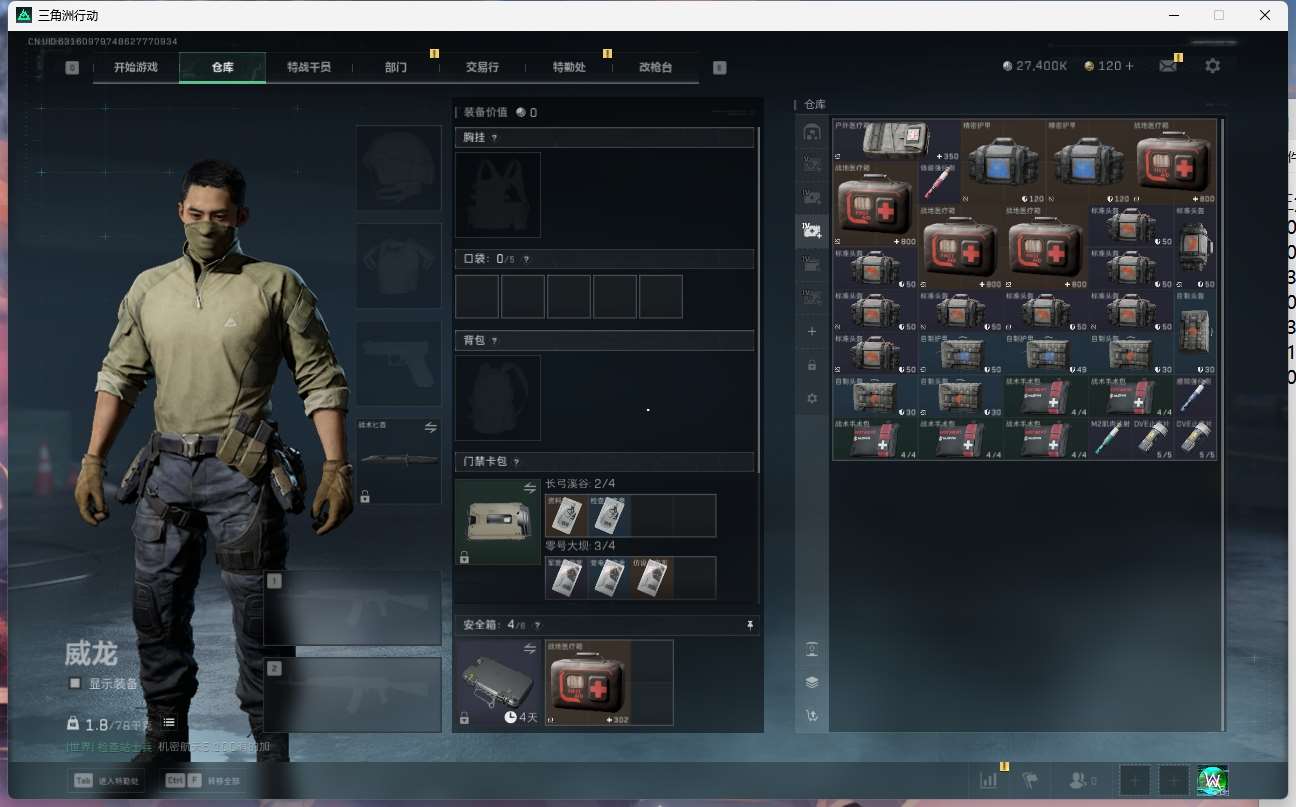This screenshot has width=1296, height=807.
Task: Toggle the pin icon on 安全箱 header
Action: point(750,625)
